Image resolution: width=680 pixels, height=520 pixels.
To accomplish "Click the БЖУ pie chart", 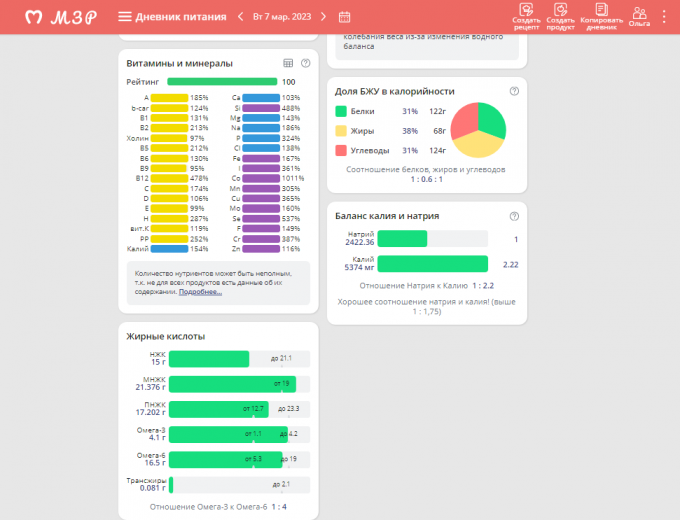I will (x=478, y=131).
